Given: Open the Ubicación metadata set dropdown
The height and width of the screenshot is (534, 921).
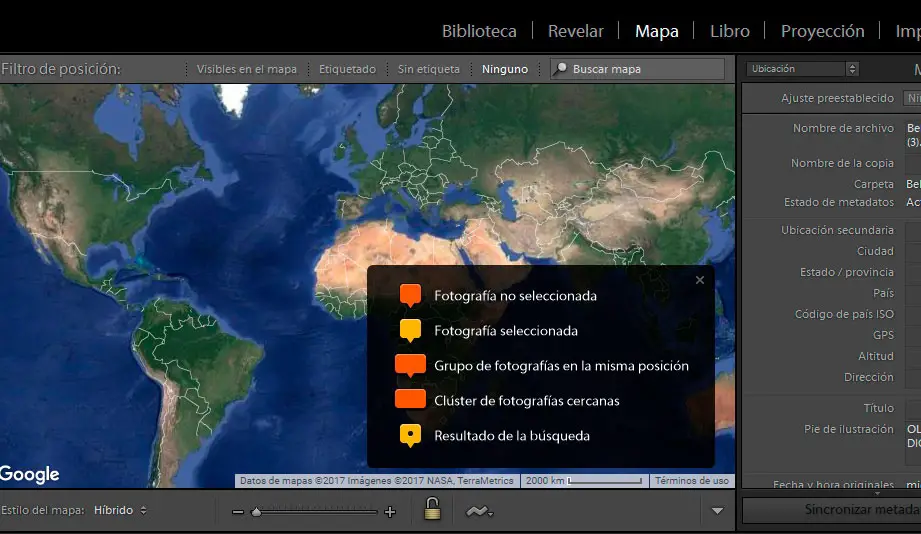Looking at the screenshot, I should pos(802,69).
